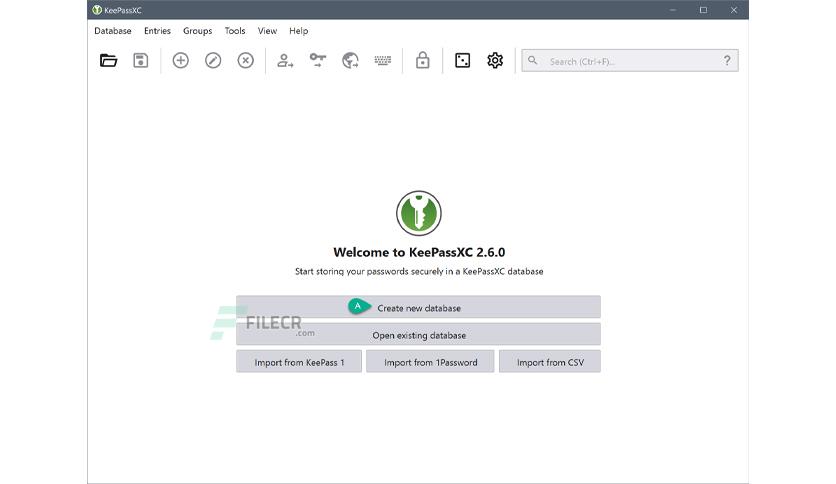The width and height of the screenshot is (836, 484).
Task: Open settings with the gear icon
Action: point(495,61)
